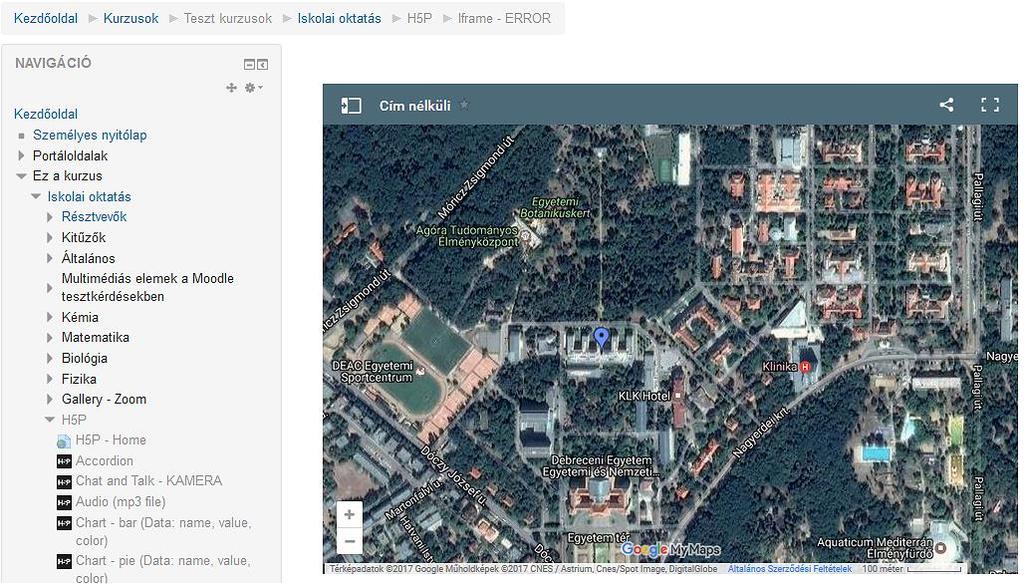Click the Klinika hospital marker
1024x584 pixels.
click(805, 367)
